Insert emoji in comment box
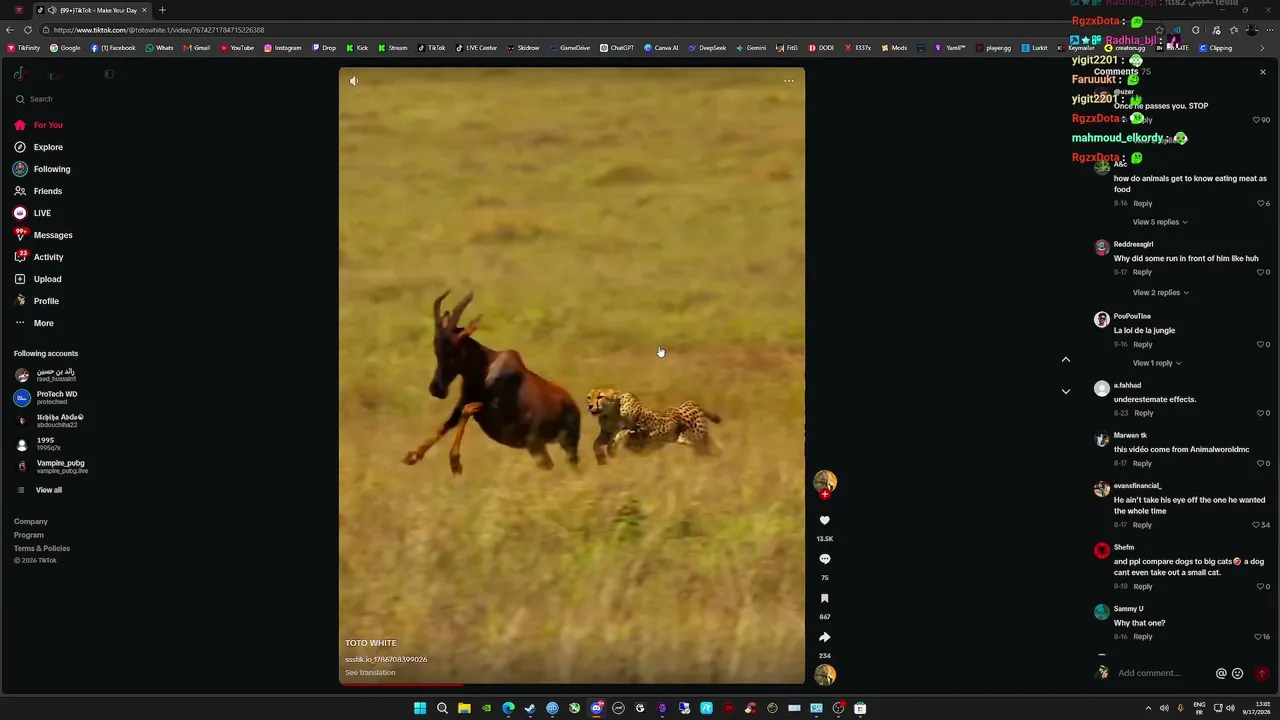 1237,674
